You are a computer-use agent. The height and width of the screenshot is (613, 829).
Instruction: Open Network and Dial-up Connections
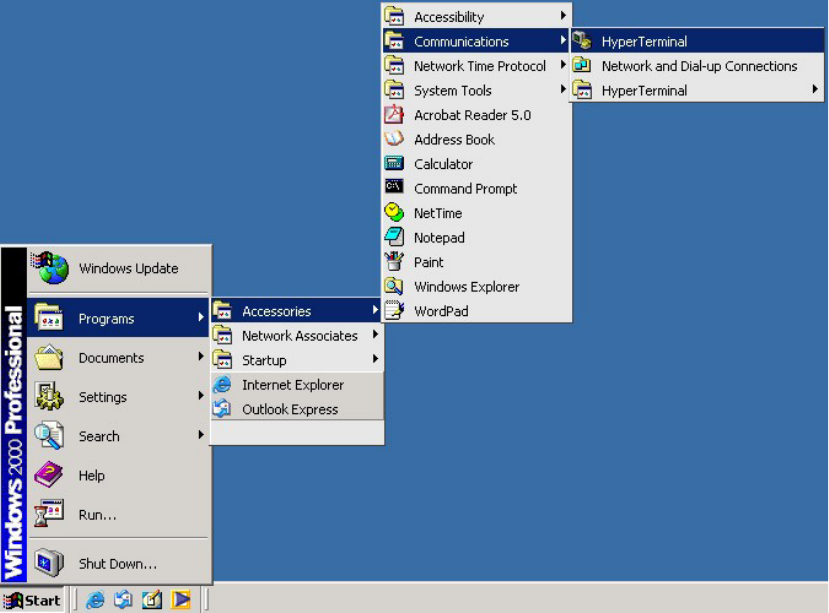click(697, 66)
